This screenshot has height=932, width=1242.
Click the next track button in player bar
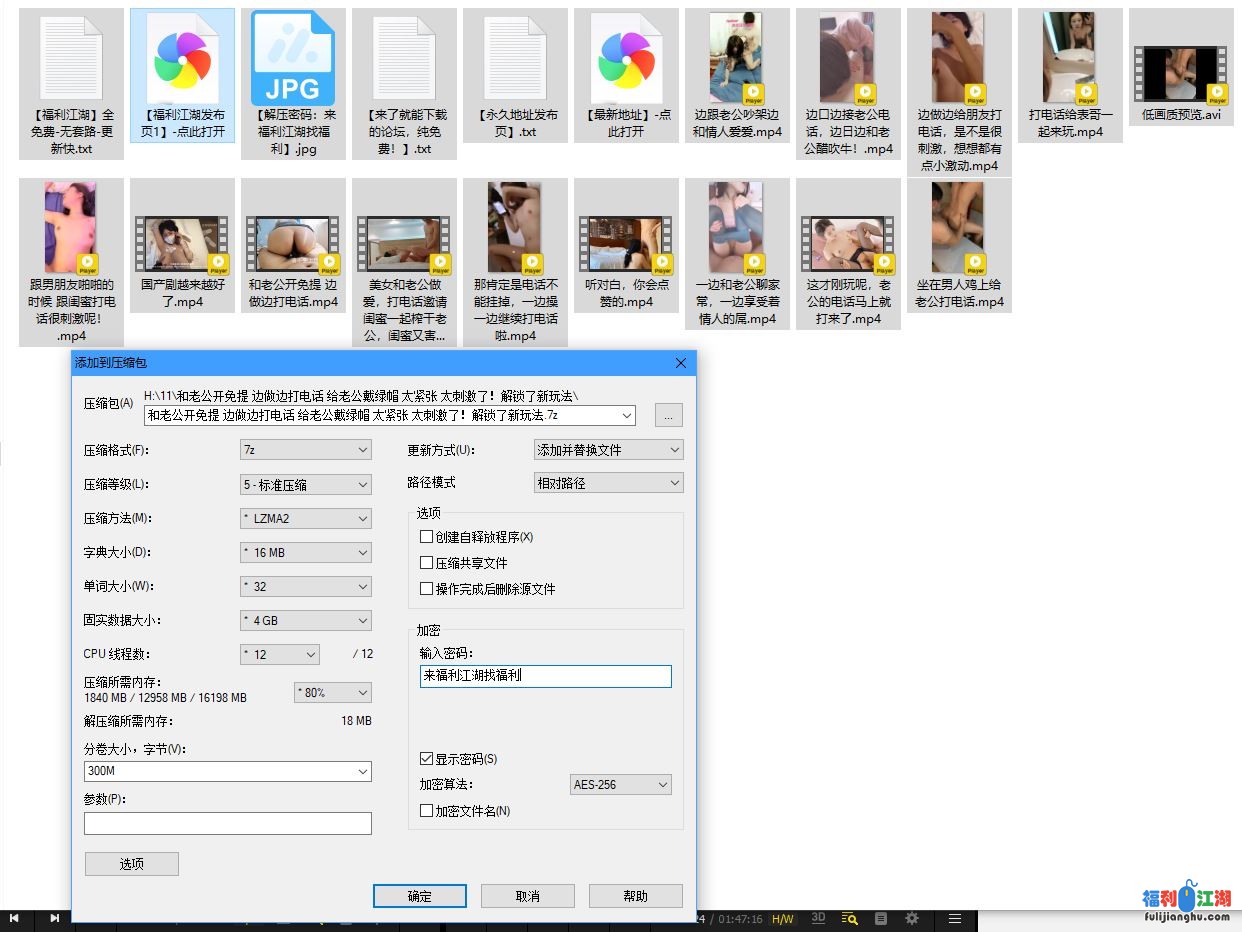click(x=54, y=918)
